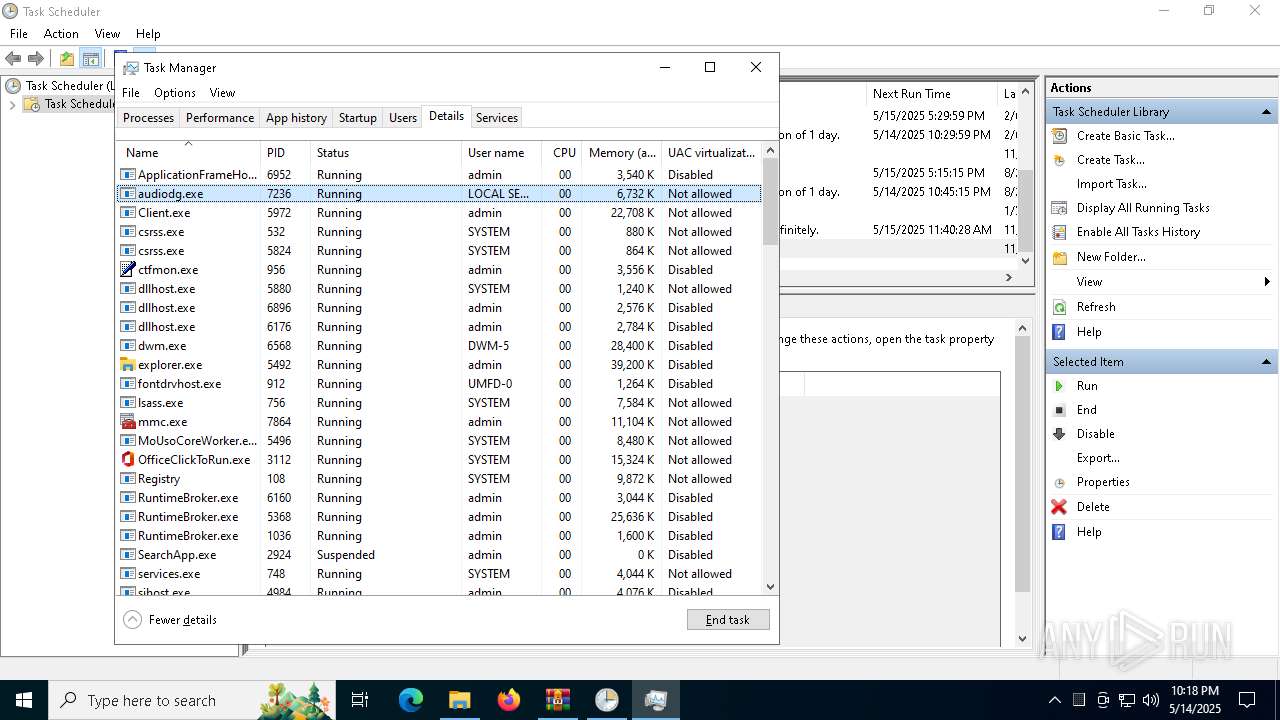Select the lsass.exe process row
Screen dimensions: 1280x720
438,403
